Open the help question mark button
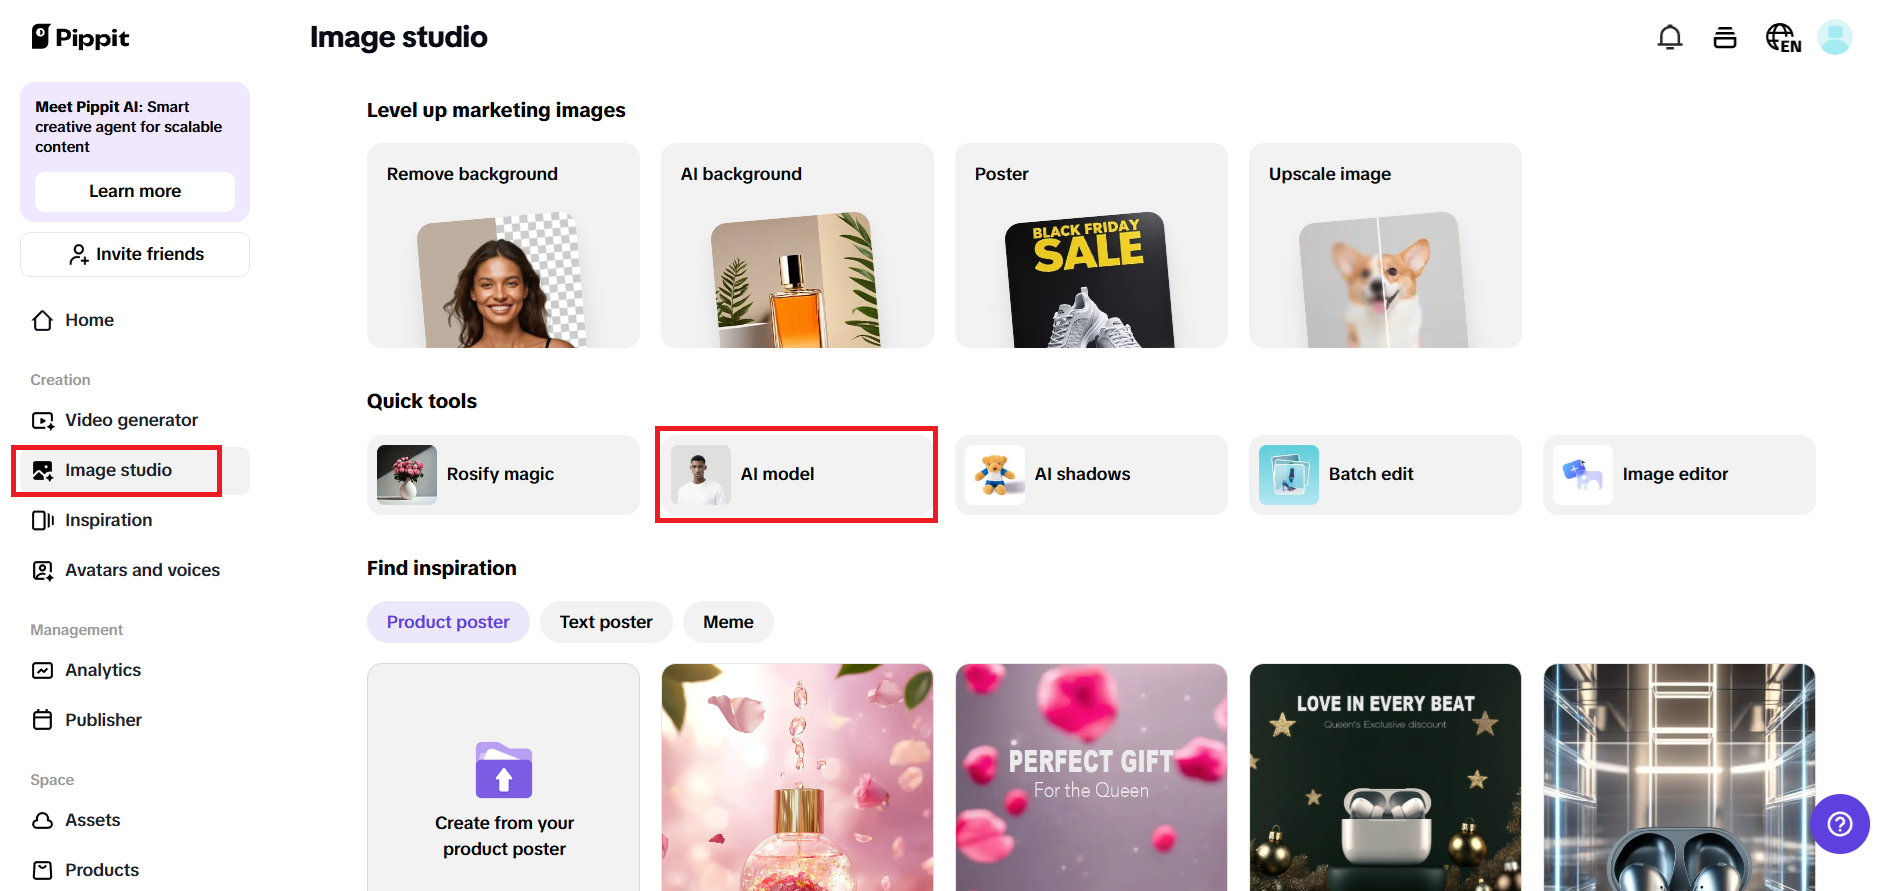Screen dimensions: 1887x891 pyautogui.click(x=1839, y=824)
